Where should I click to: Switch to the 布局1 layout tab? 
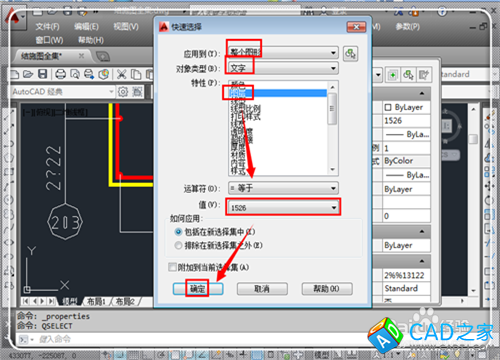[96, 302]
